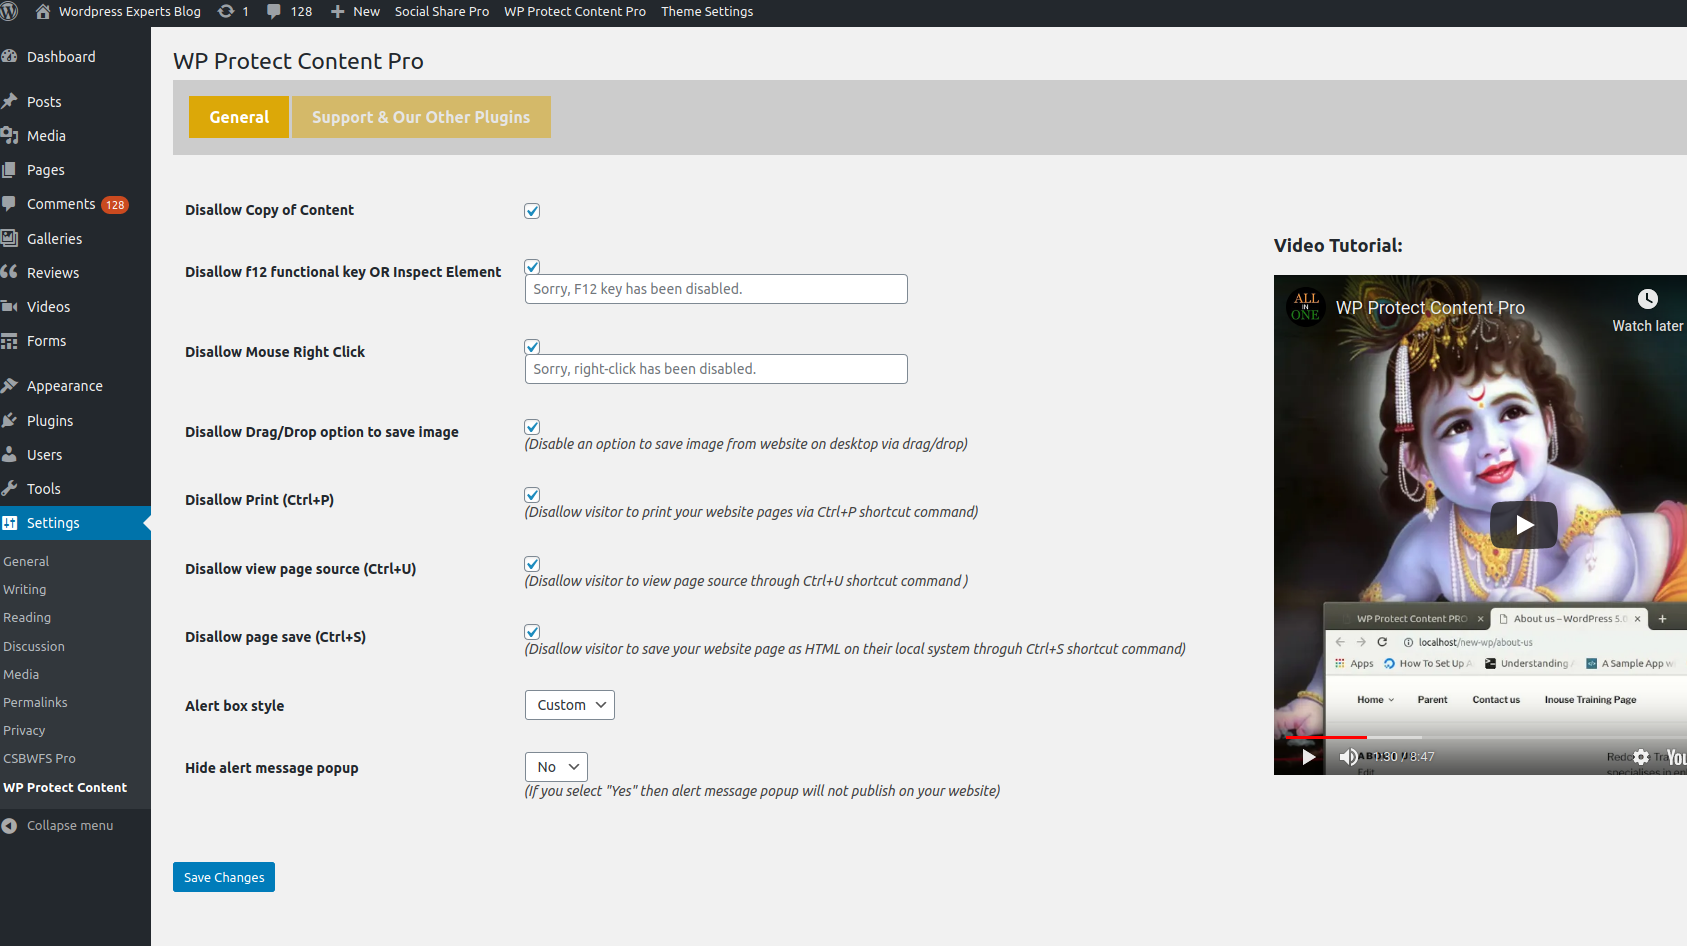Open the Privacy settings link

[24, 731]
